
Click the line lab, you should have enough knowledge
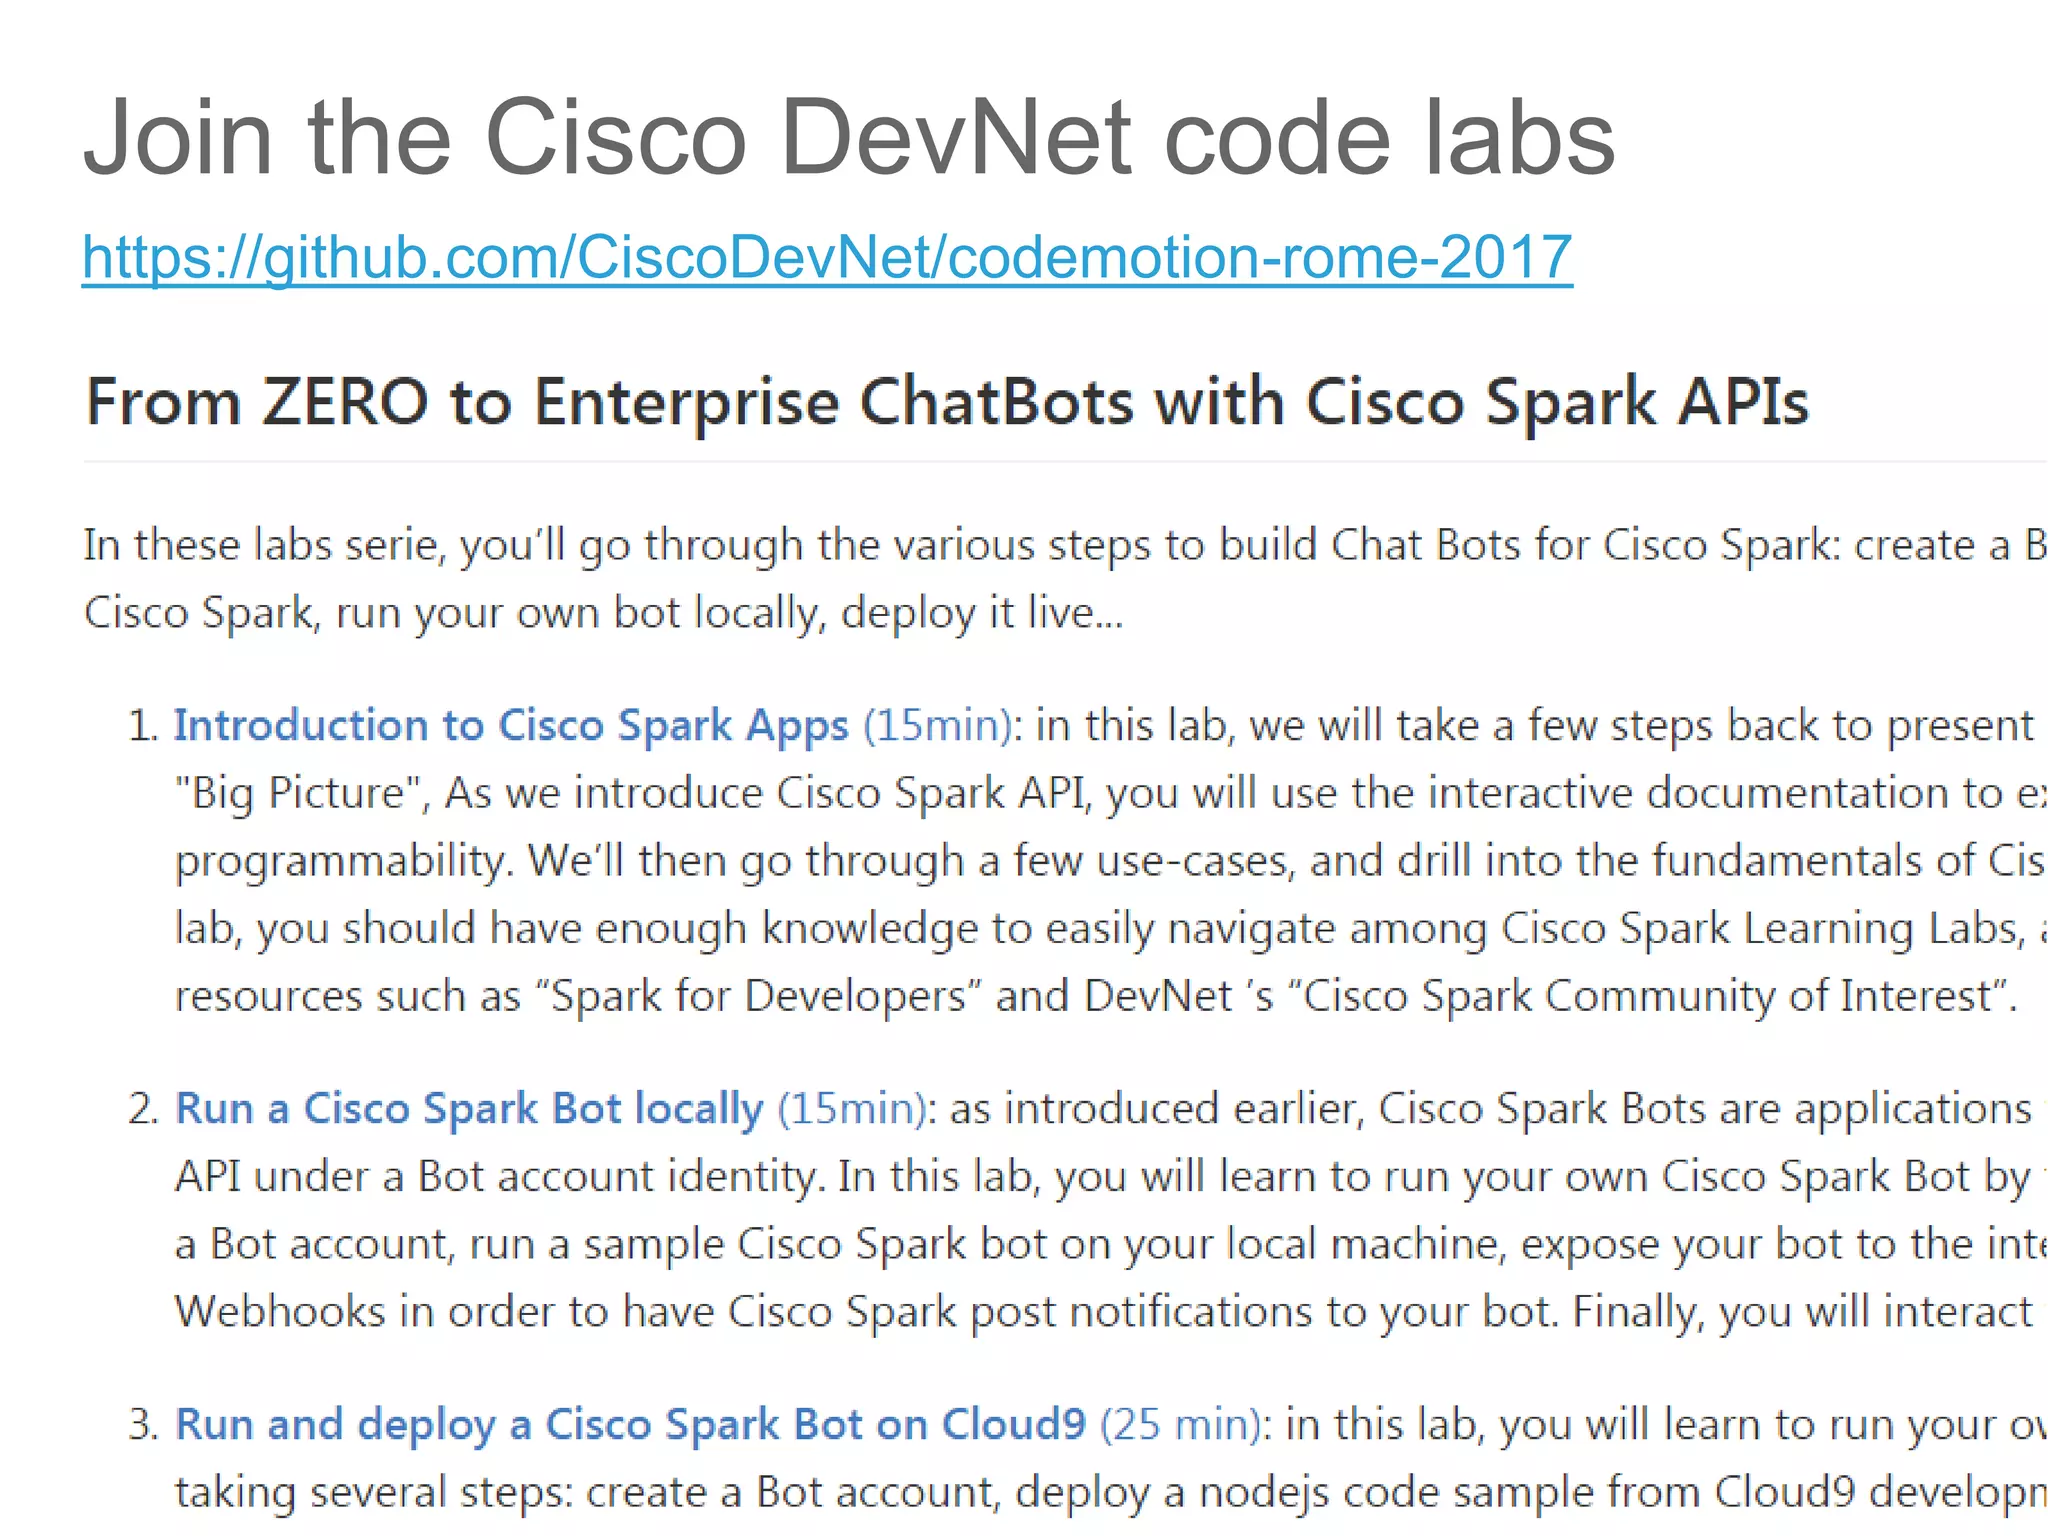(1110, 929)
